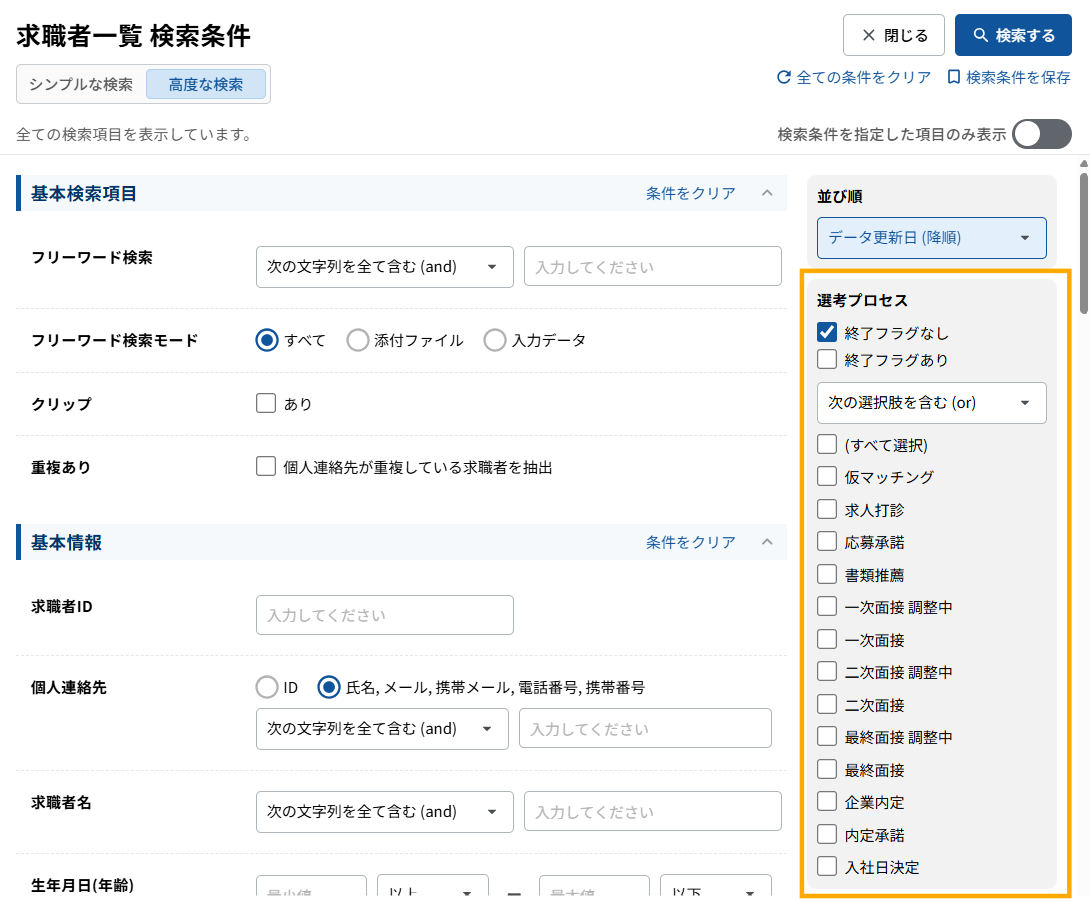The width and height of the screenshot is (1090, 899).
Task: Click the refresh icon beside 全ての条件をクリア
Action: coord(784,77)
